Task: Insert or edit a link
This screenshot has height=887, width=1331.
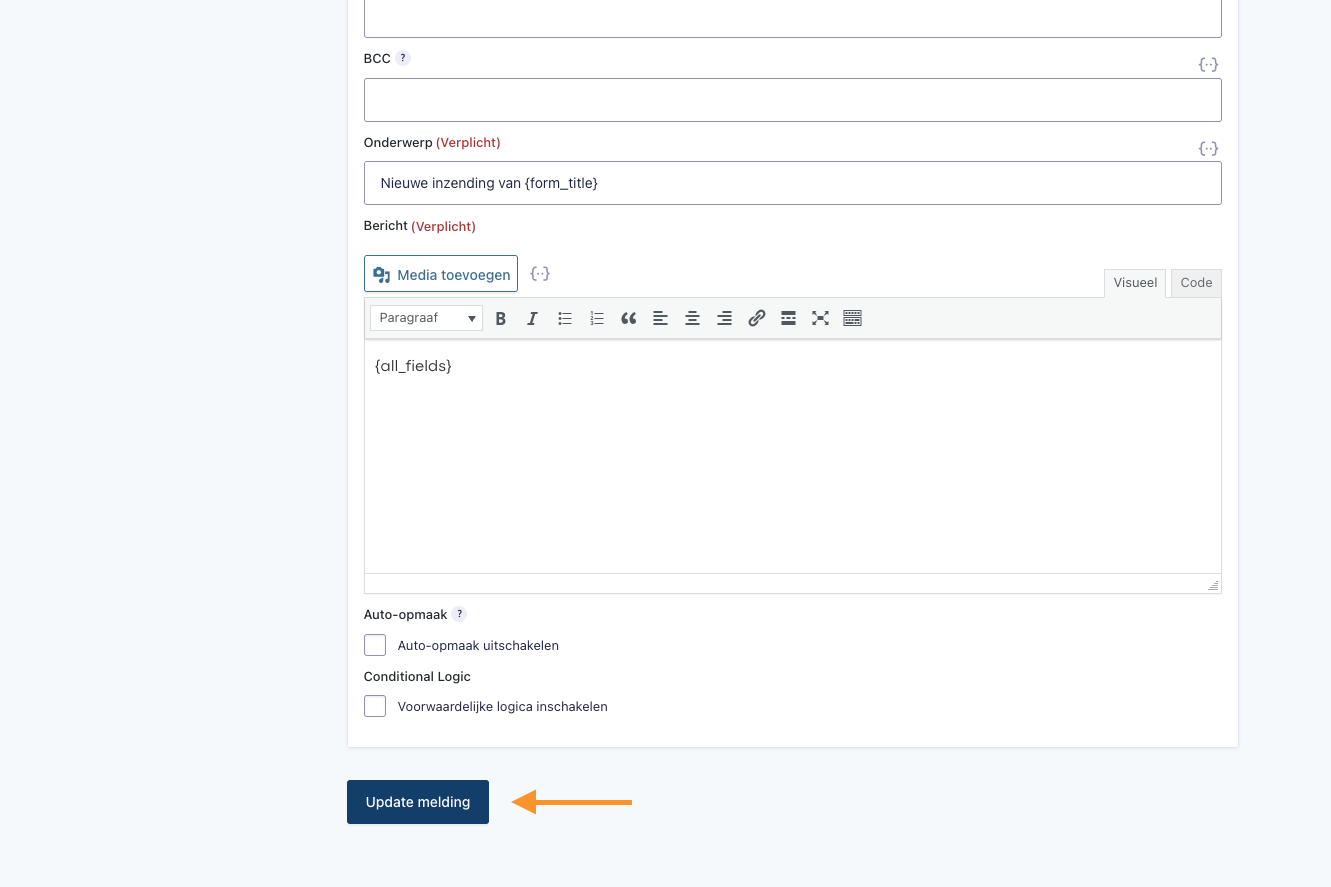Action: coord(757,318)
